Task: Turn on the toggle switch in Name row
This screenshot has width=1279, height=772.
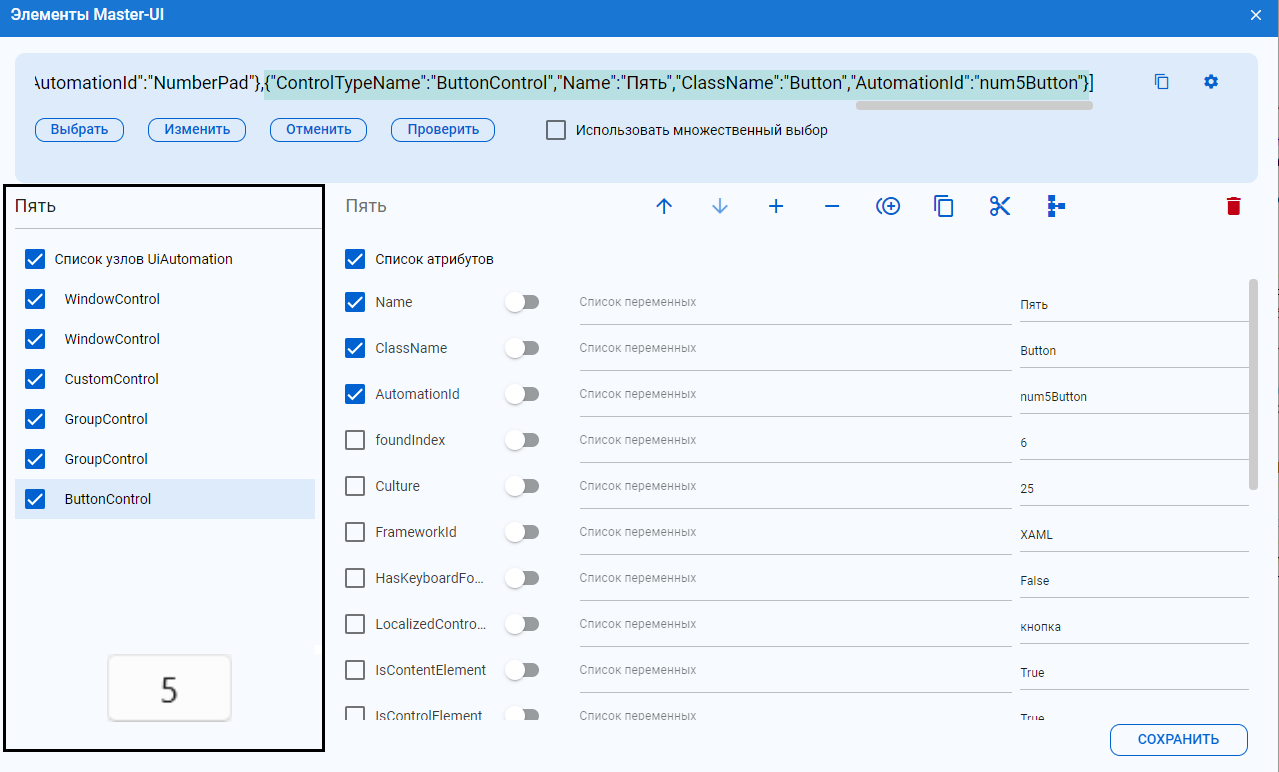Action: pos(522,302)
